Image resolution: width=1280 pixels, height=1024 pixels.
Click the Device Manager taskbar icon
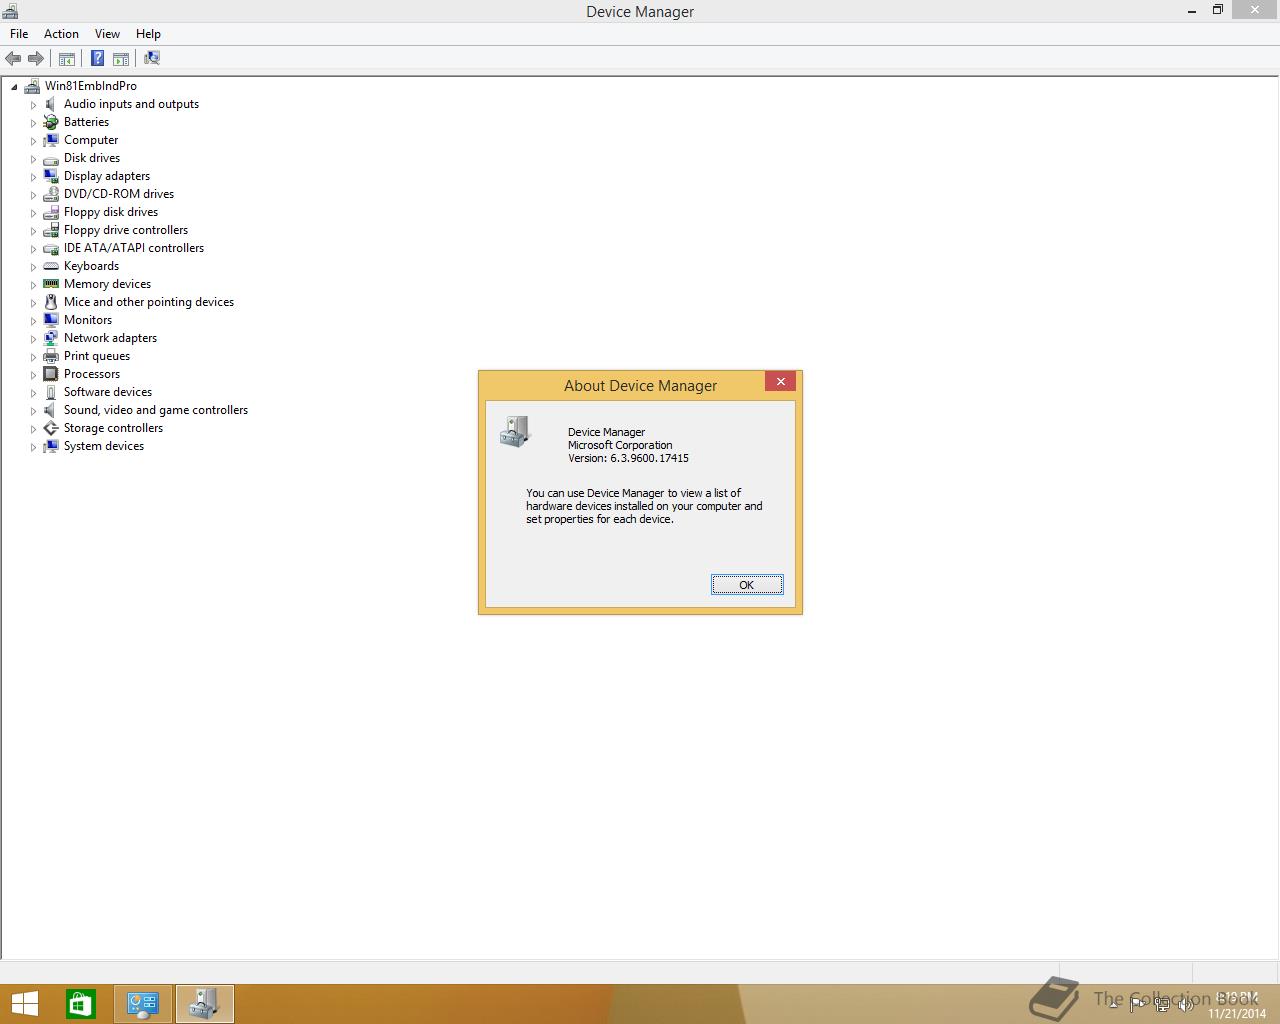click(x=204, y=1004)
